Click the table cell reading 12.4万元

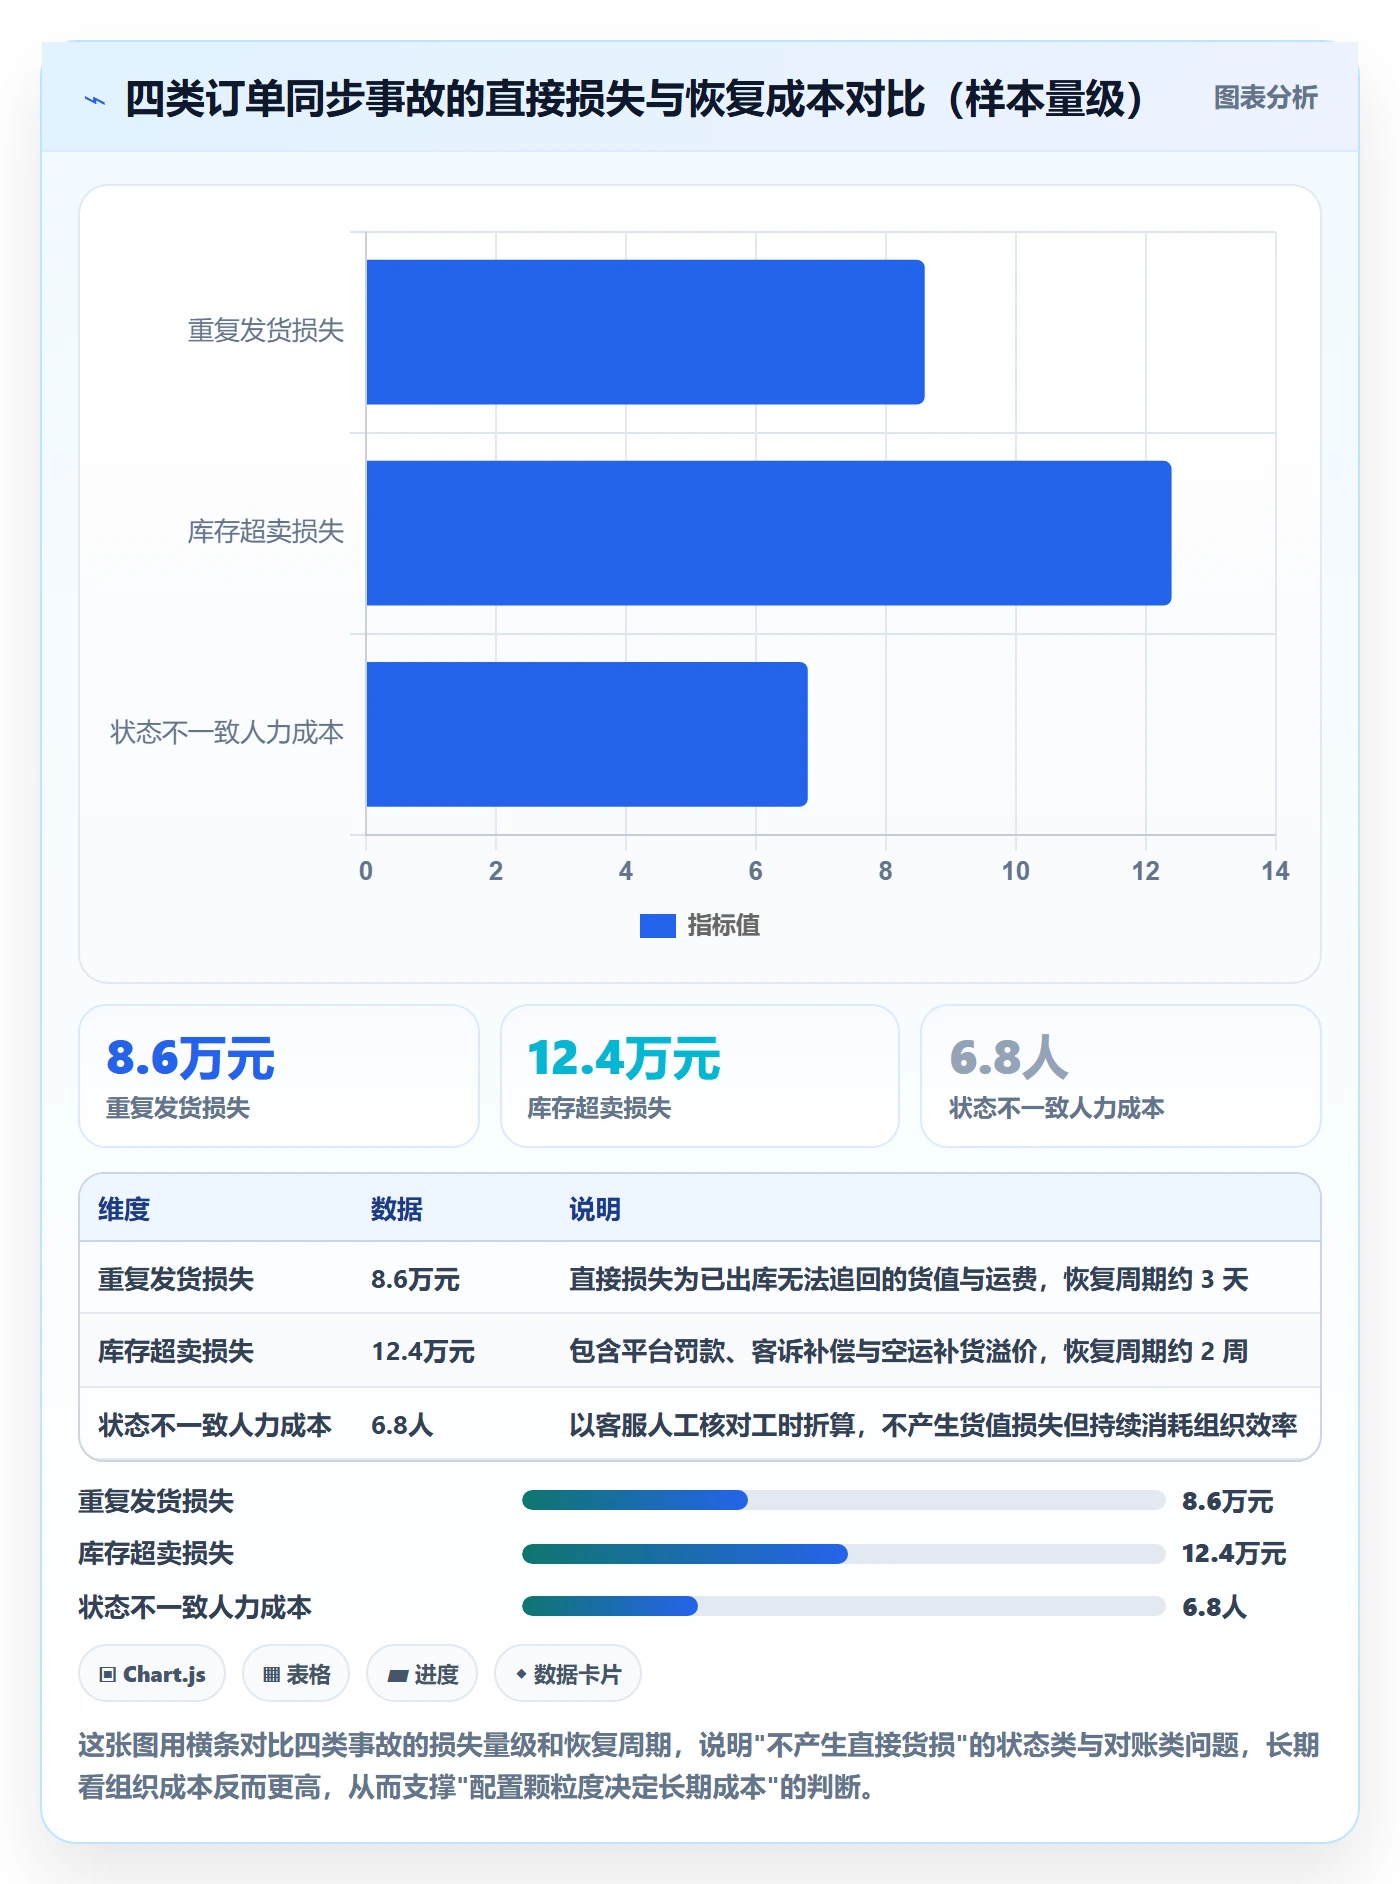(423, 1351)
